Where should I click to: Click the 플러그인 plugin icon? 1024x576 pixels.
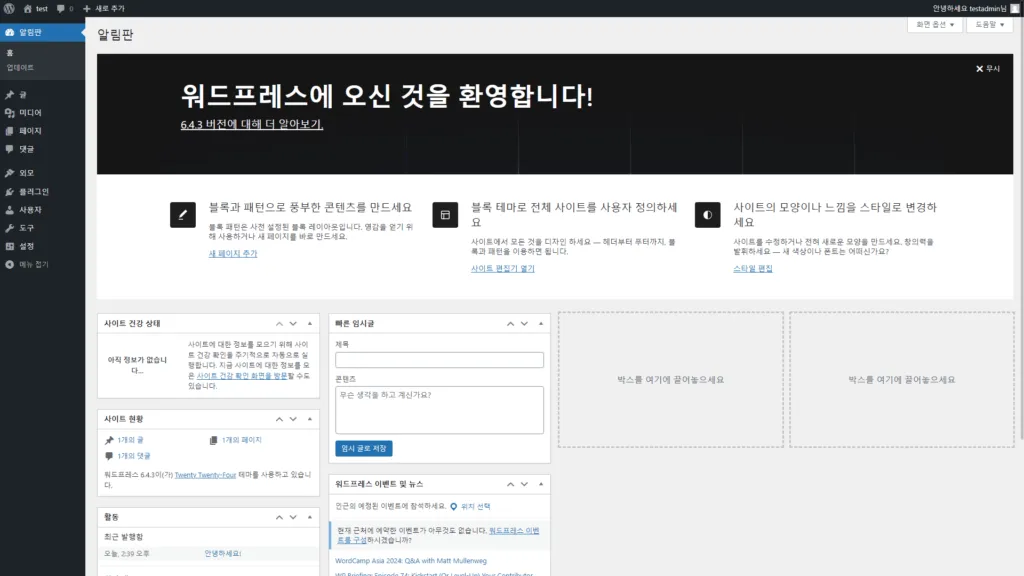click(x=10, y=193)
